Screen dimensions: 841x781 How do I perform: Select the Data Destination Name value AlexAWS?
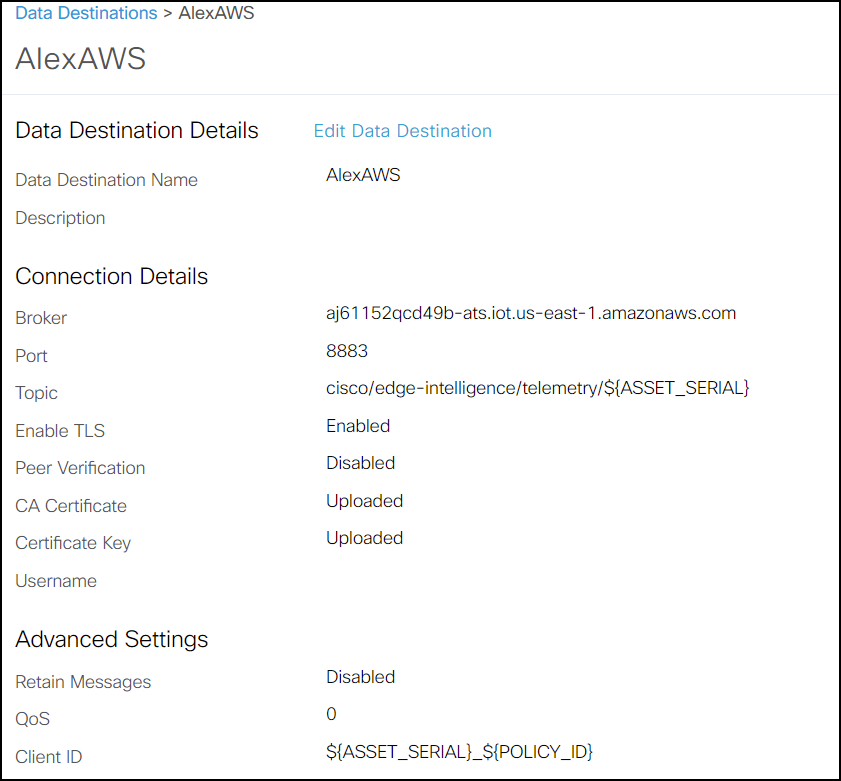tap(363, 175)
